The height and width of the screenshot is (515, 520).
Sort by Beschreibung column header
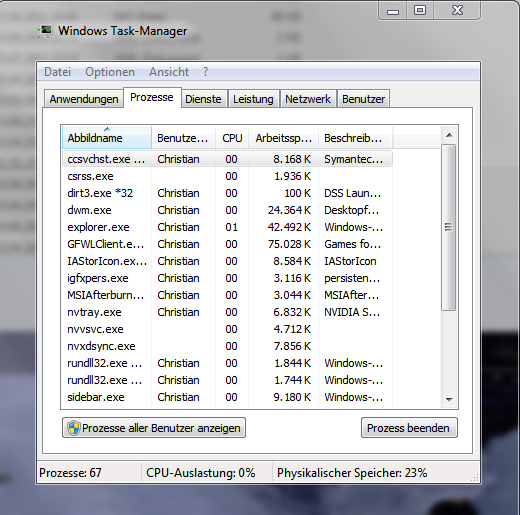pyautogui.click(x=356, y=137)
